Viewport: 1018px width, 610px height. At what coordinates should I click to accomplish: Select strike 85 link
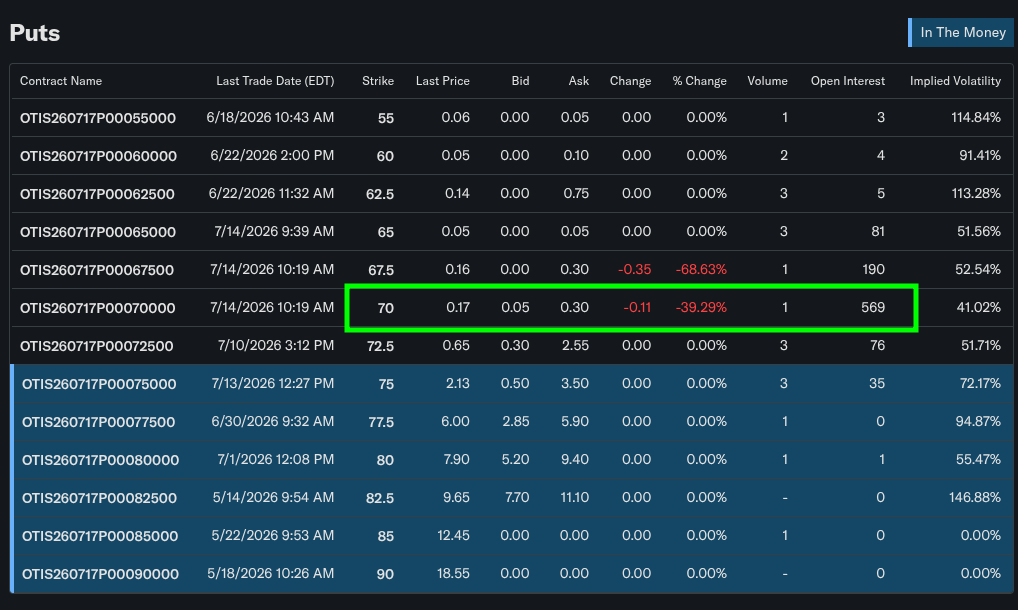click(386, 537)
